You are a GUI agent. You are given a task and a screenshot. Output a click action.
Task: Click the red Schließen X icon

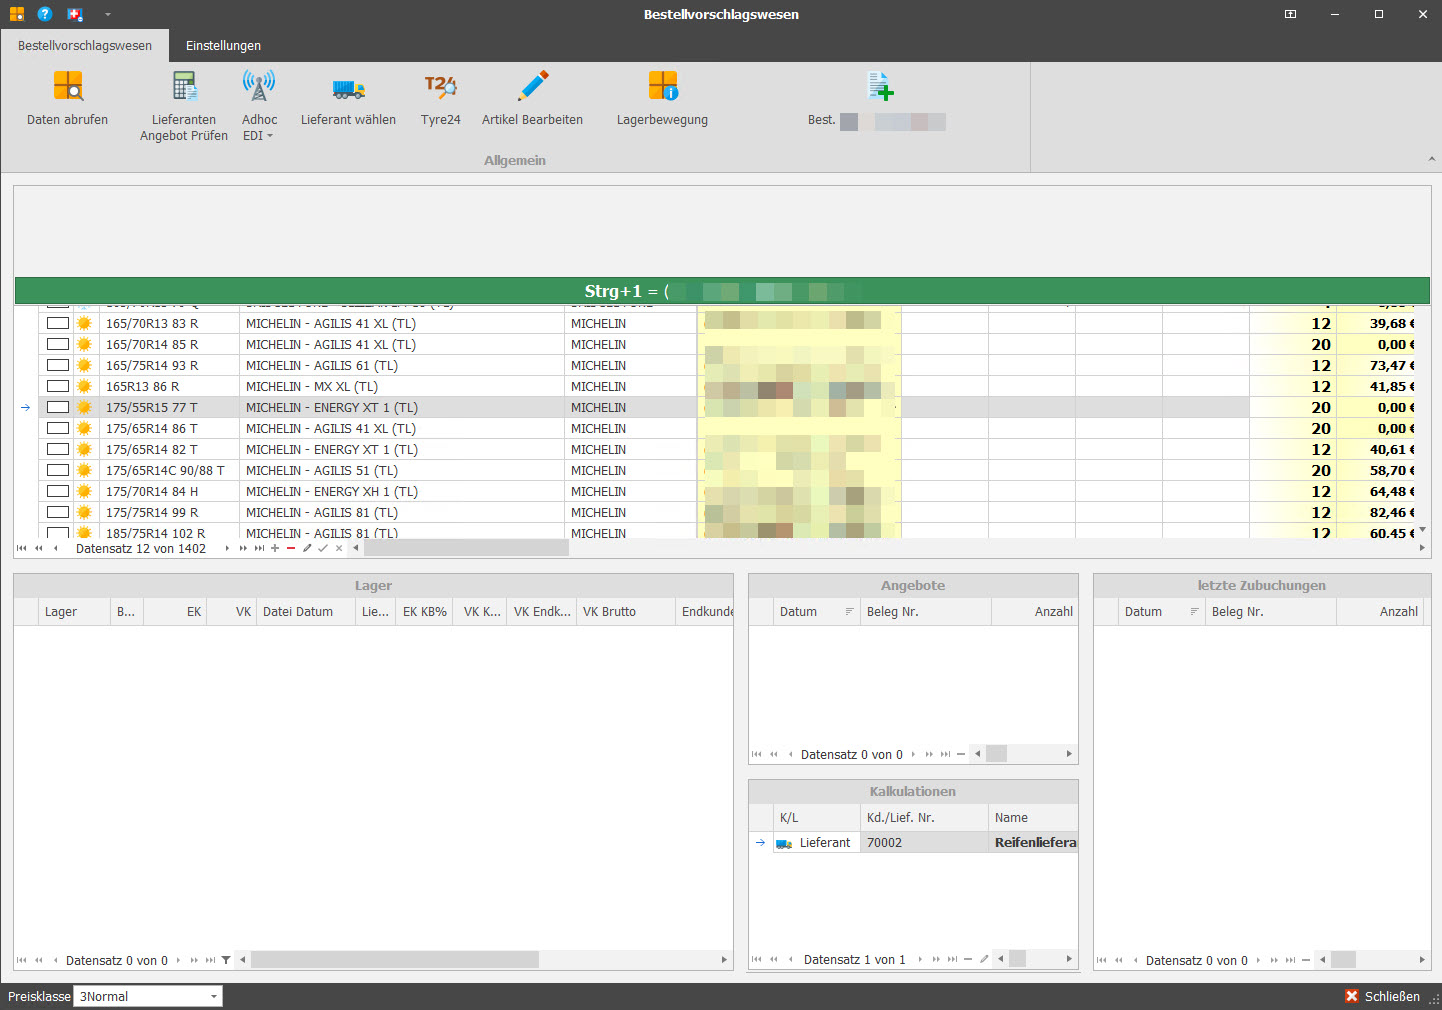point(1352,996)
